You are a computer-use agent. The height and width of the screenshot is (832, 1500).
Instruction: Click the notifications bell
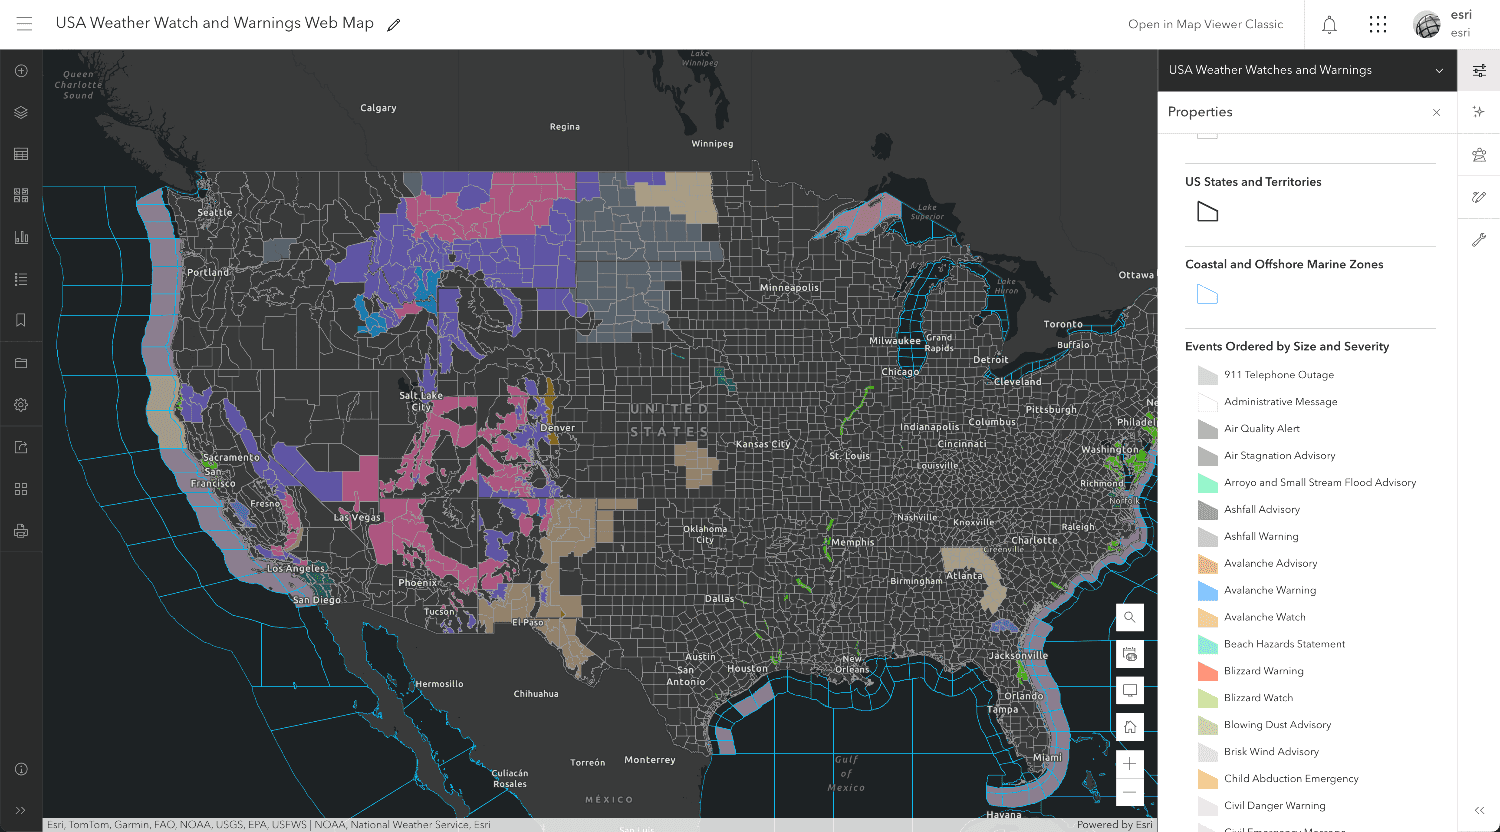[1329, 24]
